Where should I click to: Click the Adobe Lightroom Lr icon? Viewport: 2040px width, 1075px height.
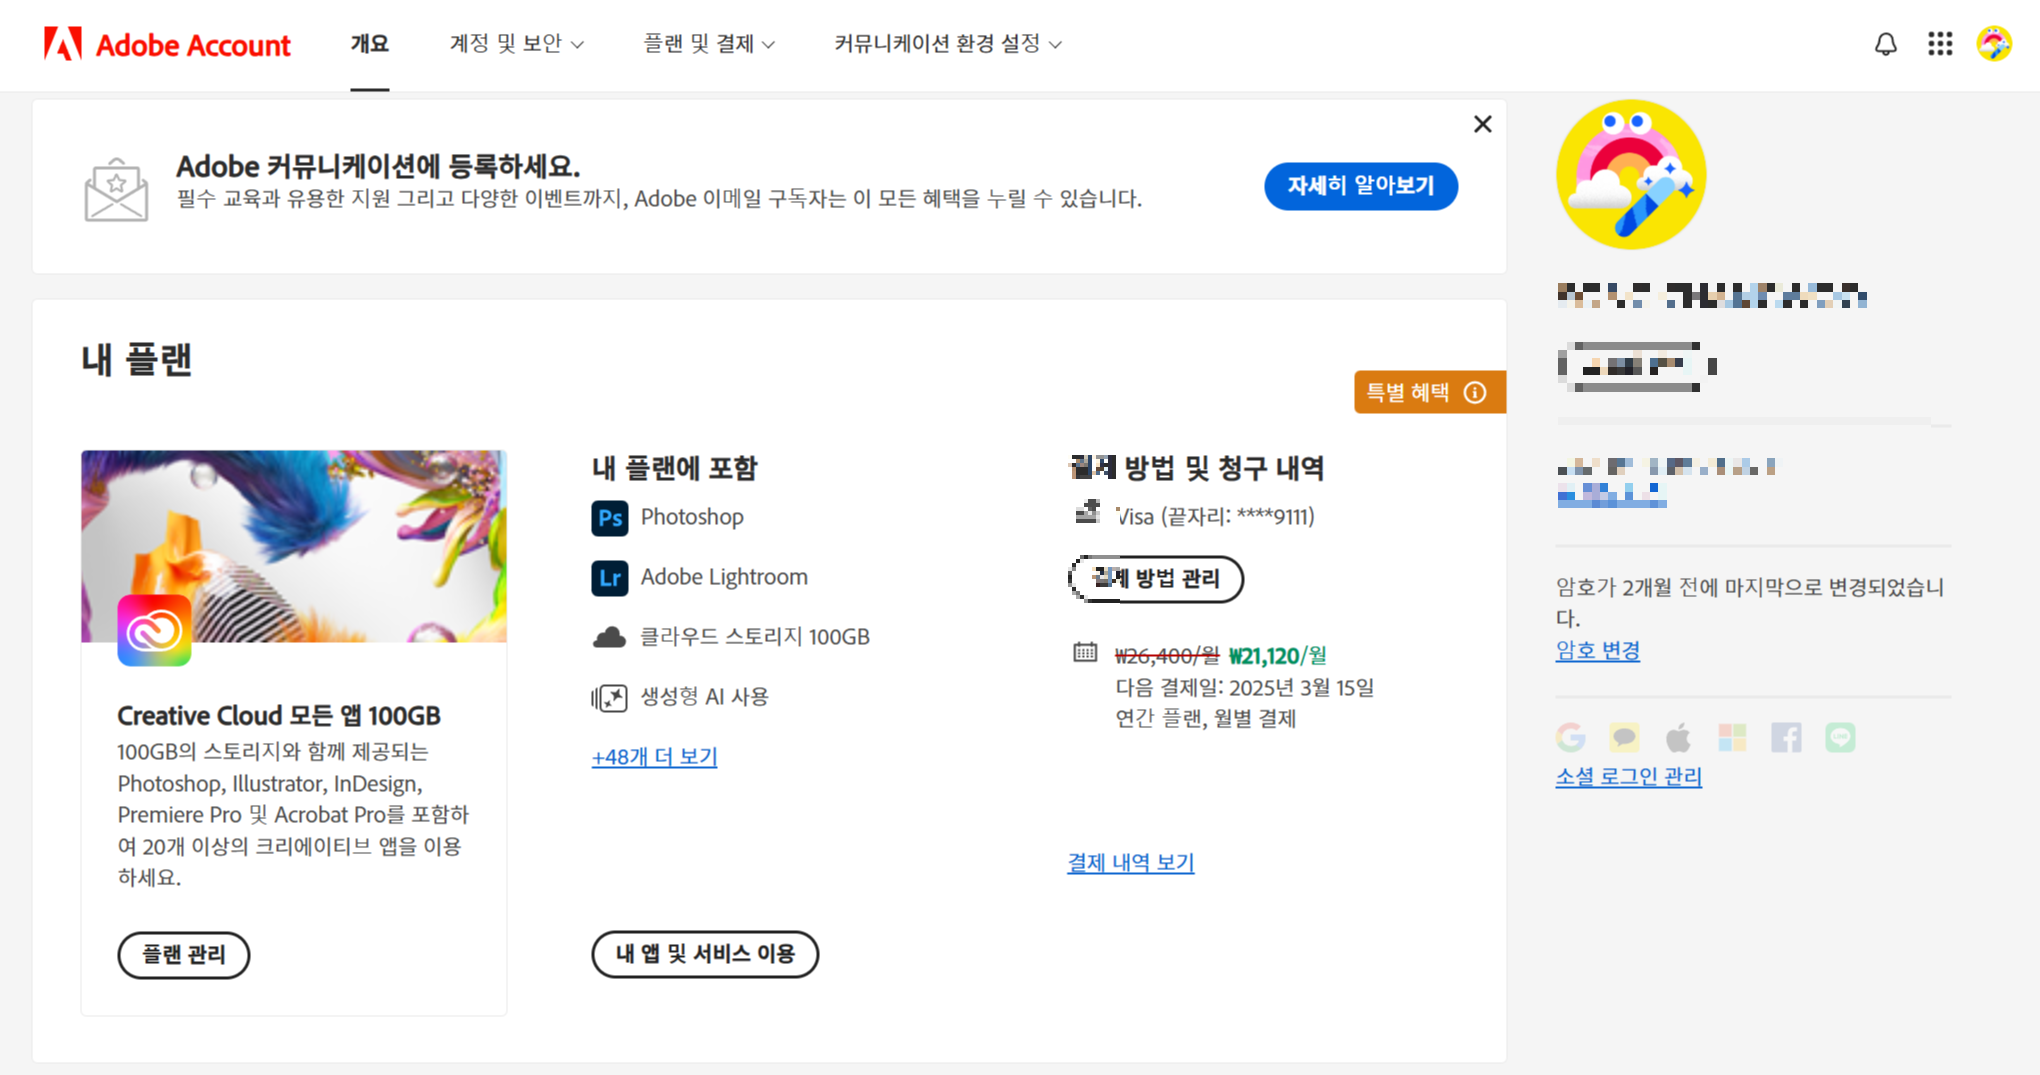[x=609, y=578]
